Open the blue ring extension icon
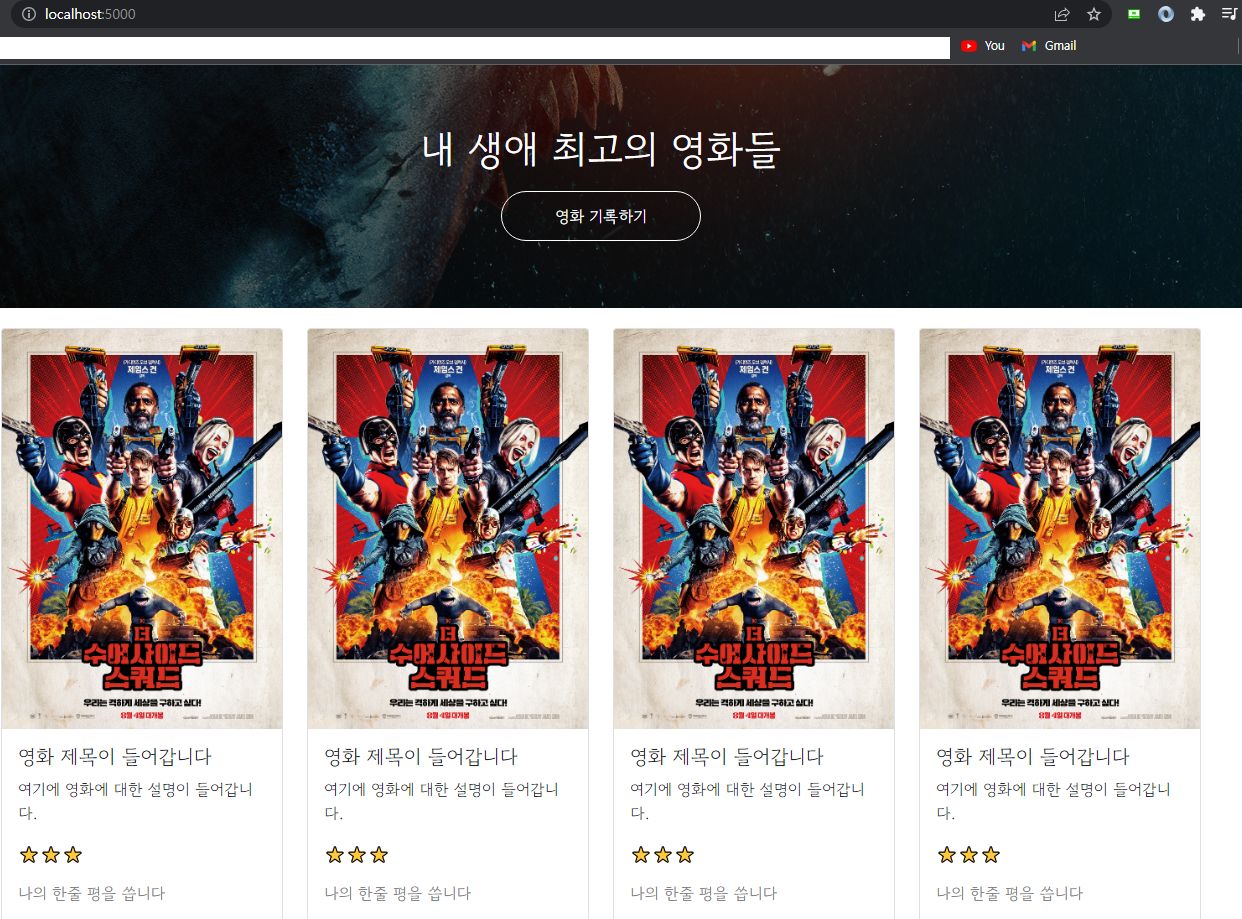Image resolution: width=1242 pixels, height=919 pixels. (x=1165, y=14)
